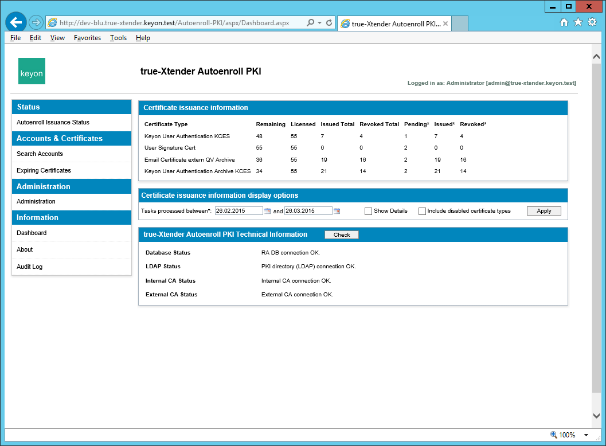
Task: Click Keyon User Authentication KGES row label
Action: click(x=187, y=136)
